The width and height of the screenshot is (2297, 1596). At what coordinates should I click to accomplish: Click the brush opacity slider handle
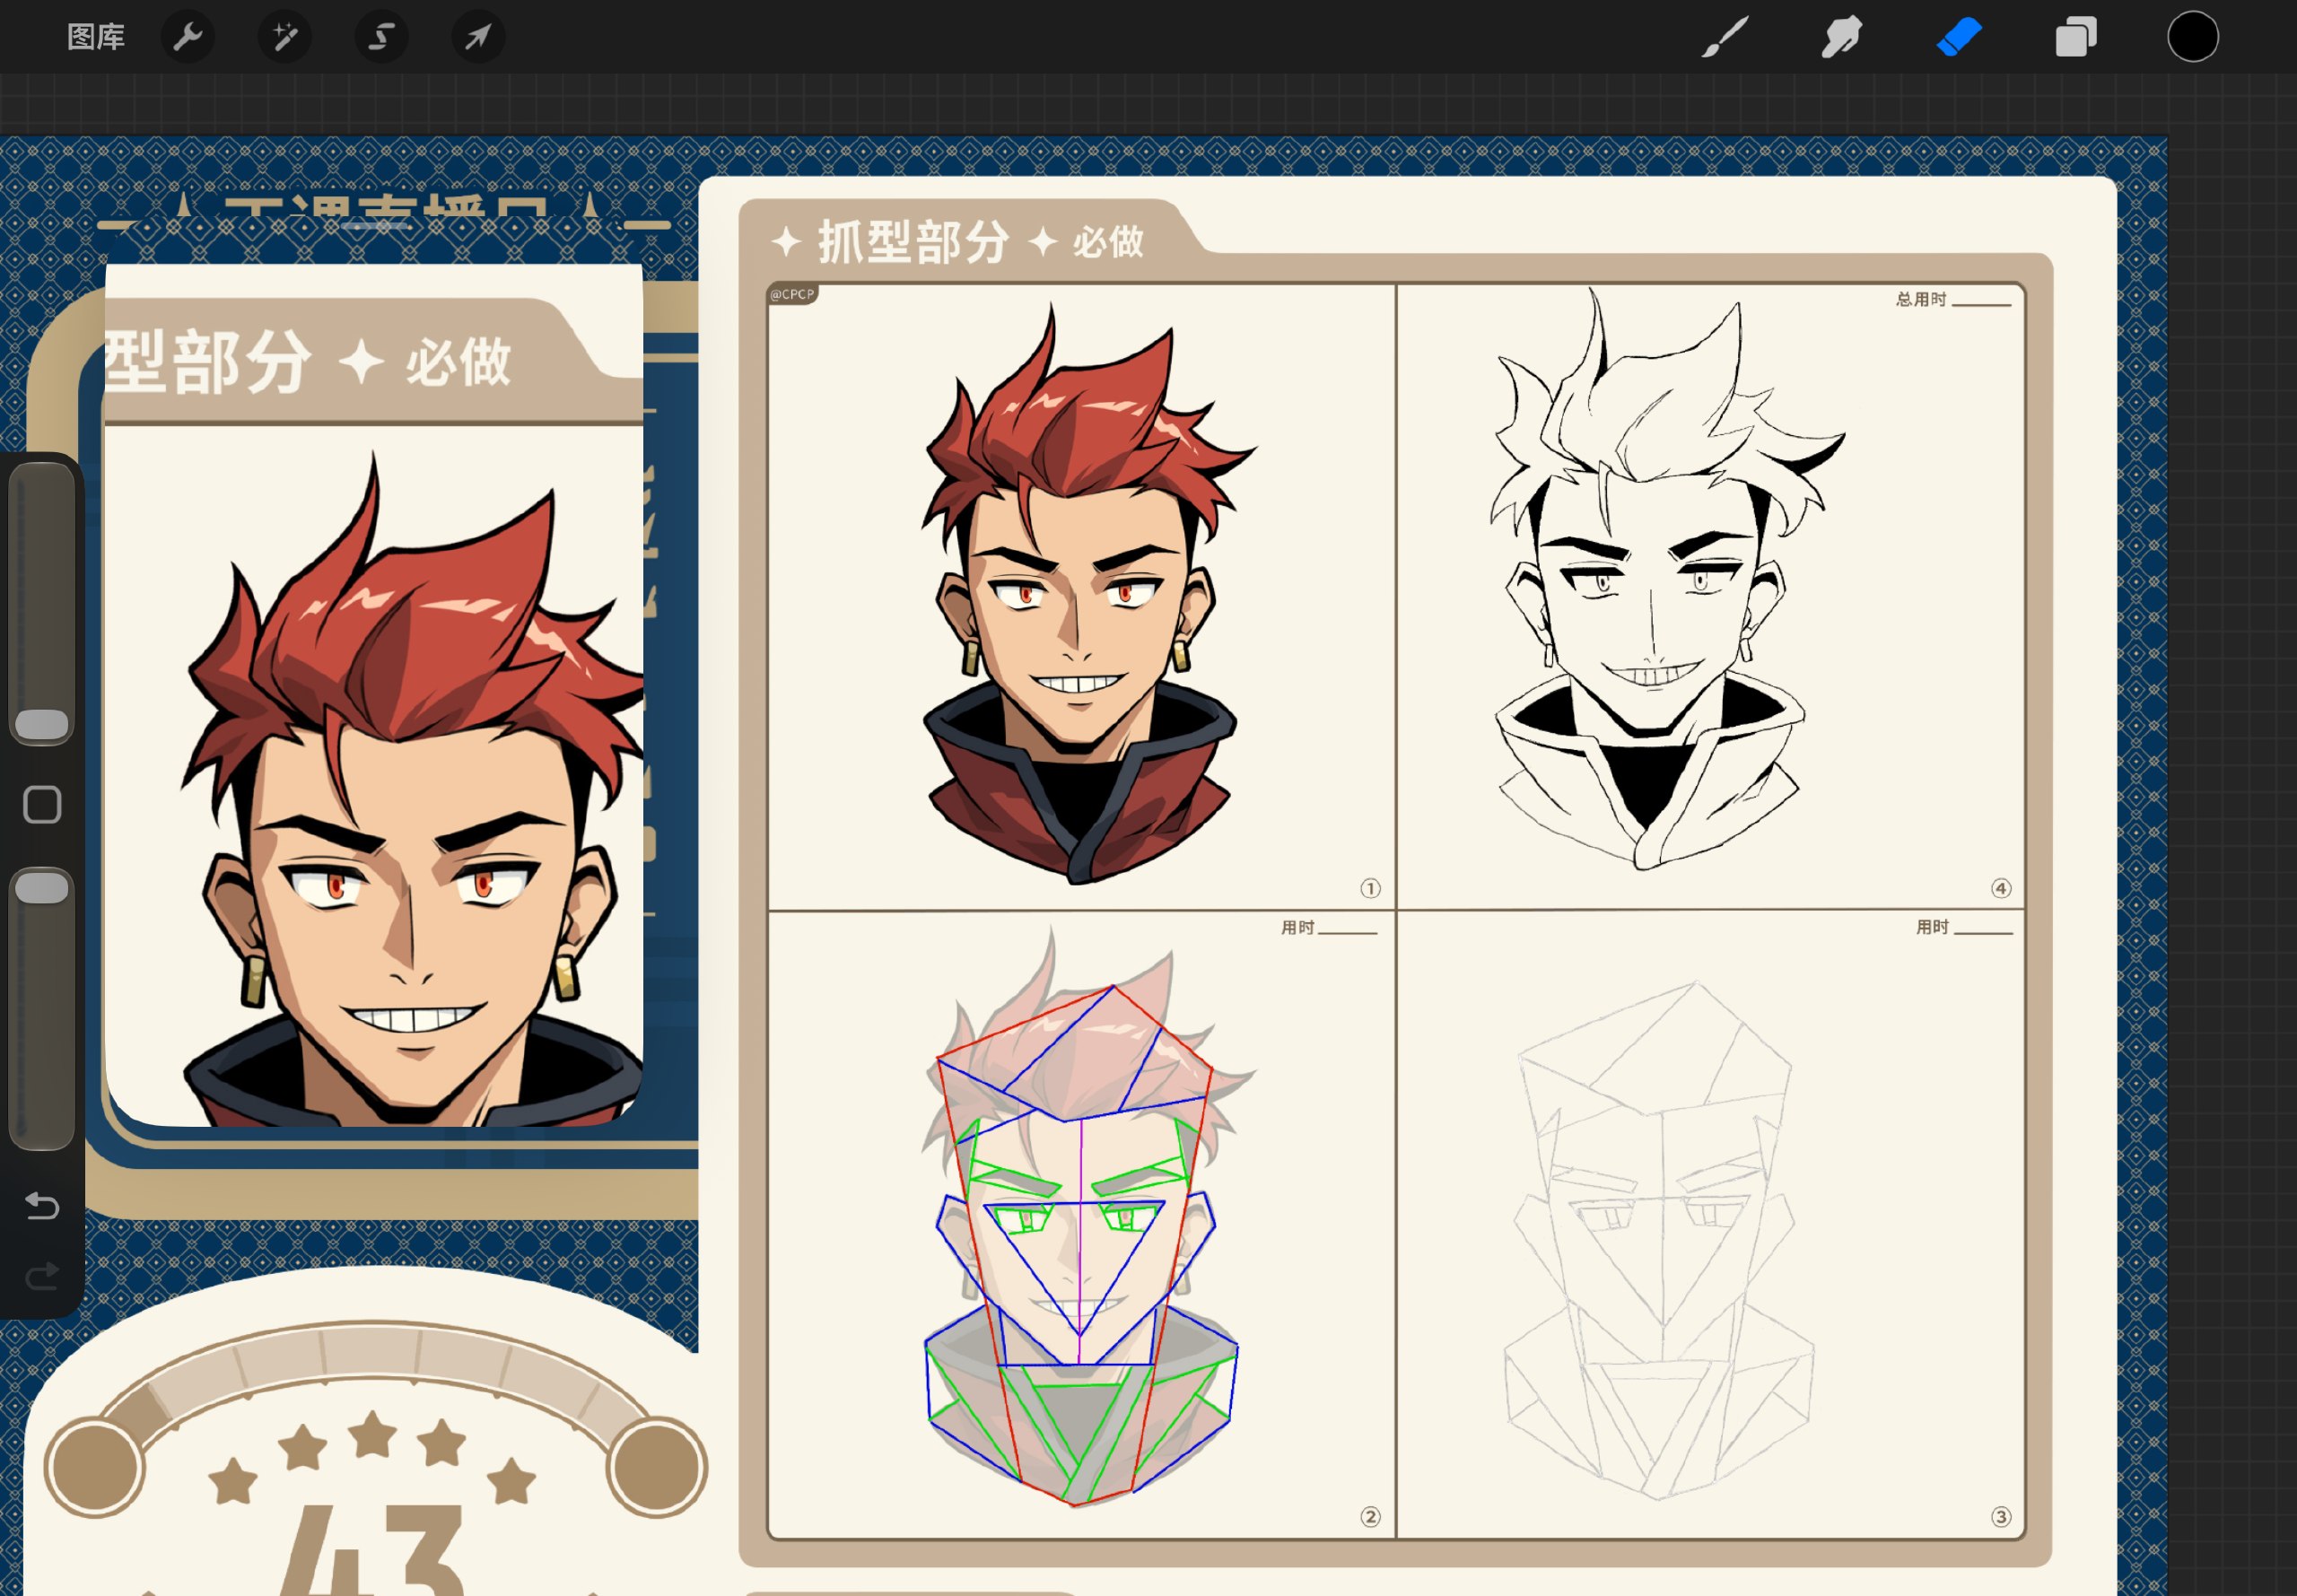coord(42,888)
